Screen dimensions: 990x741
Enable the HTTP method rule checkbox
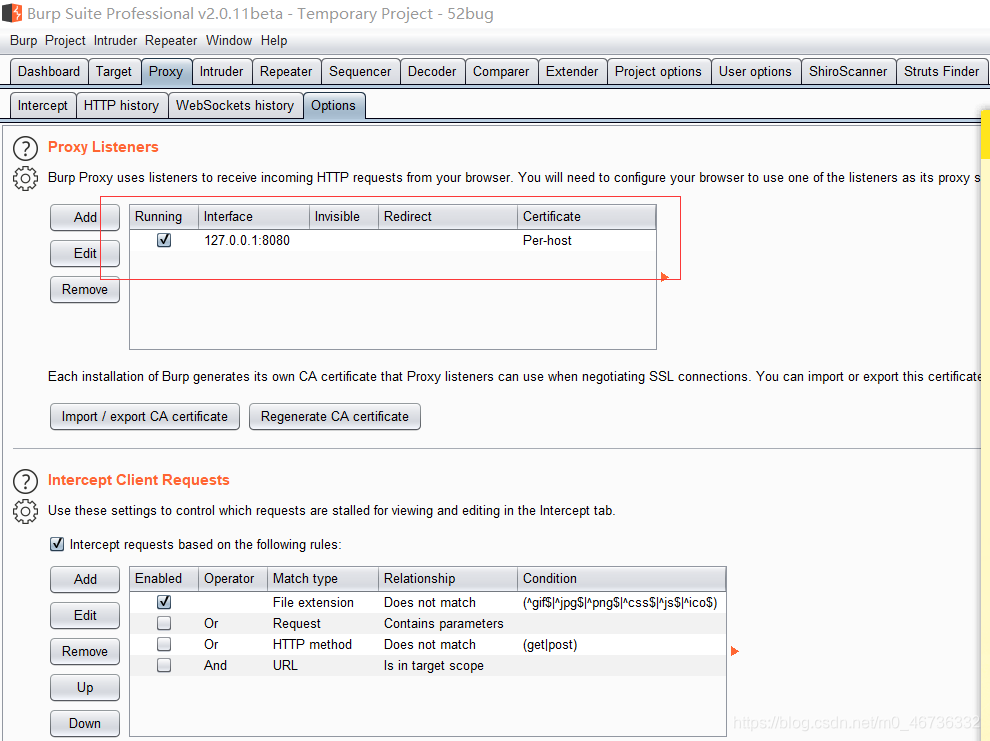[x=164, y=644]
